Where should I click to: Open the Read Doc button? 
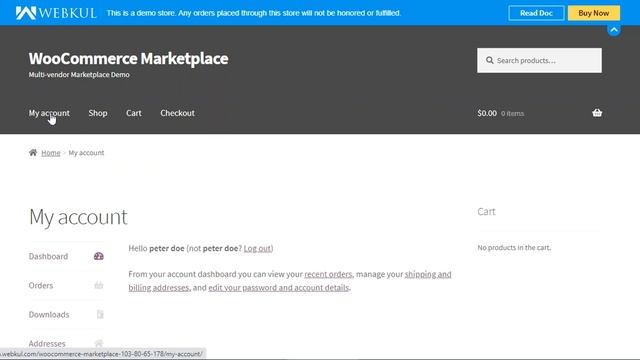pos(536,13)
